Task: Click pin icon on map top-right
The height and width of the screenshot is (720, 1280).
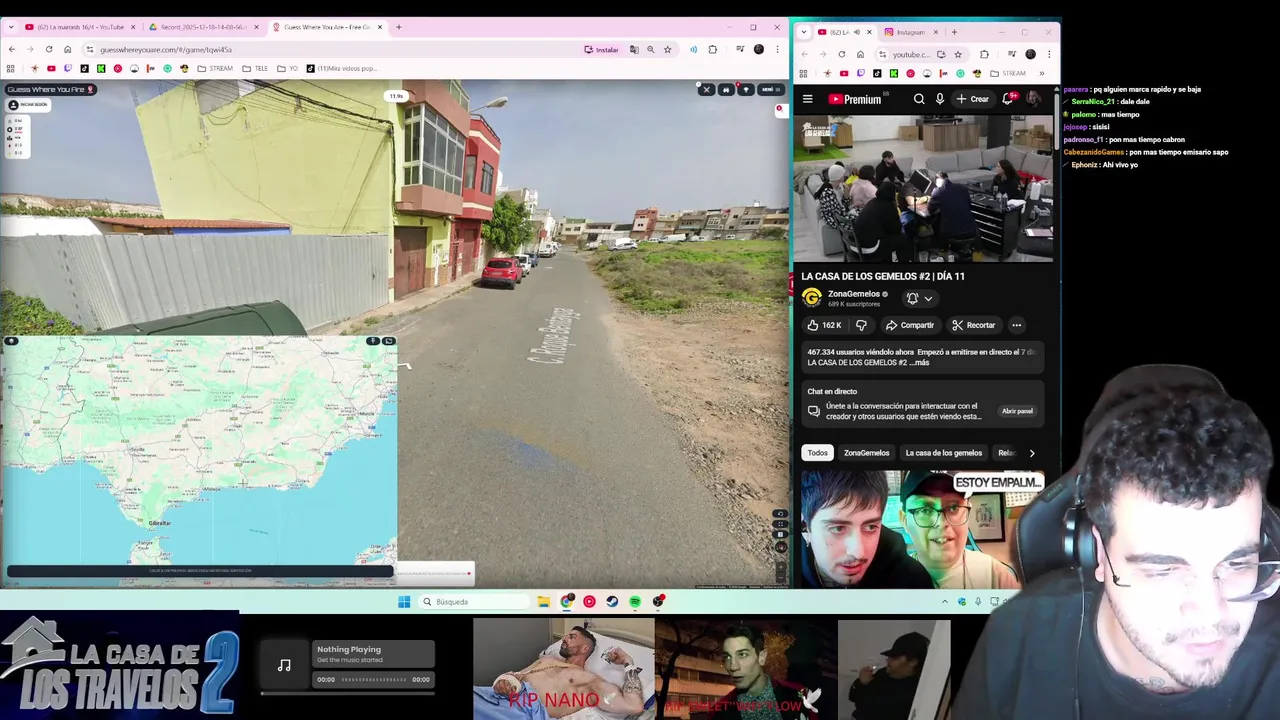Action: 373,341
